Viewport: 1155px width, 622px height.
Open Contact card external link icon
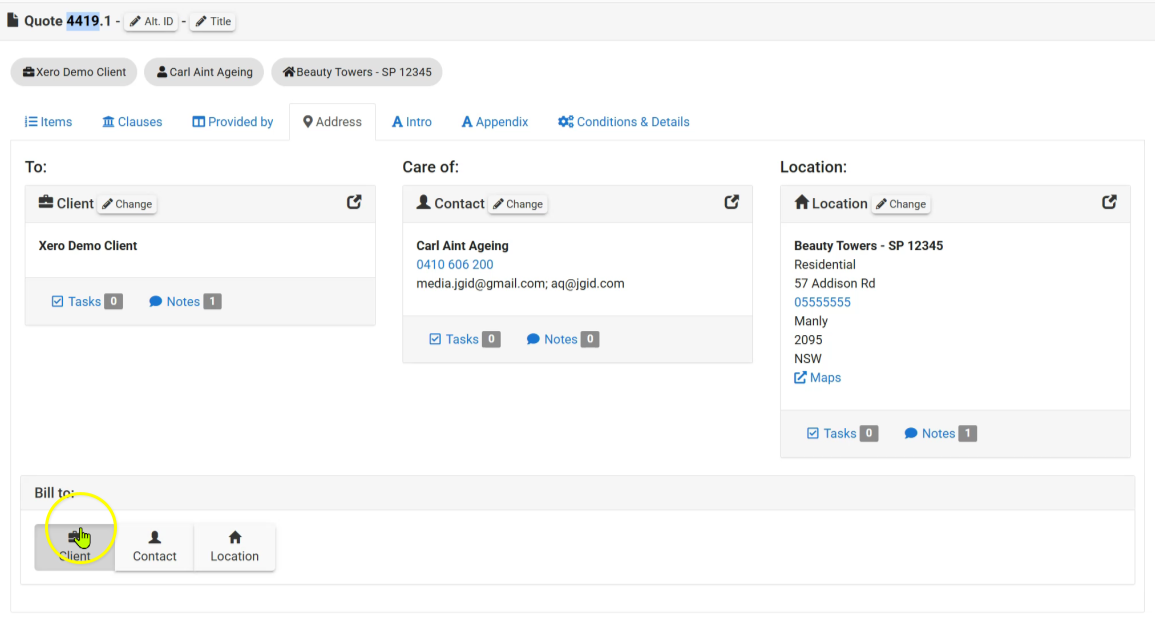click(731, 202)
